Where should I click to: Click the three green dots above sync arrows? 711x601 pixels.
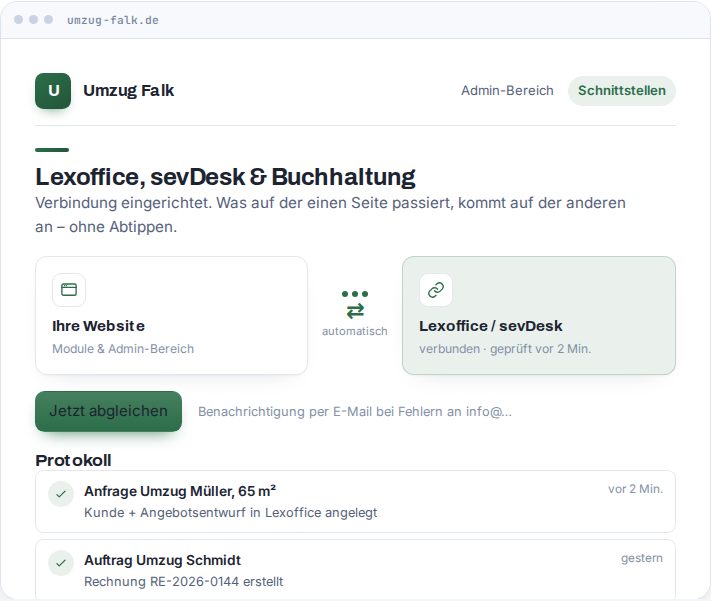click(x=355, y=294)
